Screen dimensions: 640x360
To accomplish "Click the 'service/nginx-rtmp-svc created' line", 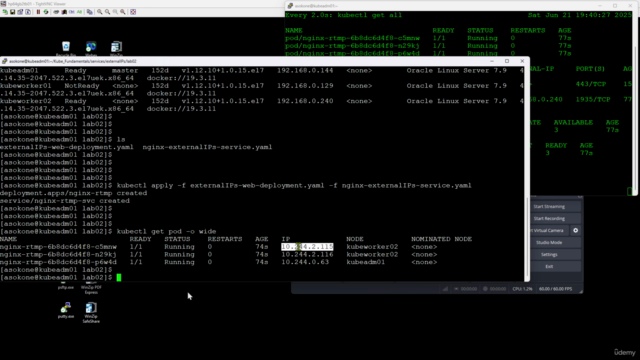I will [x=65, y=201].
